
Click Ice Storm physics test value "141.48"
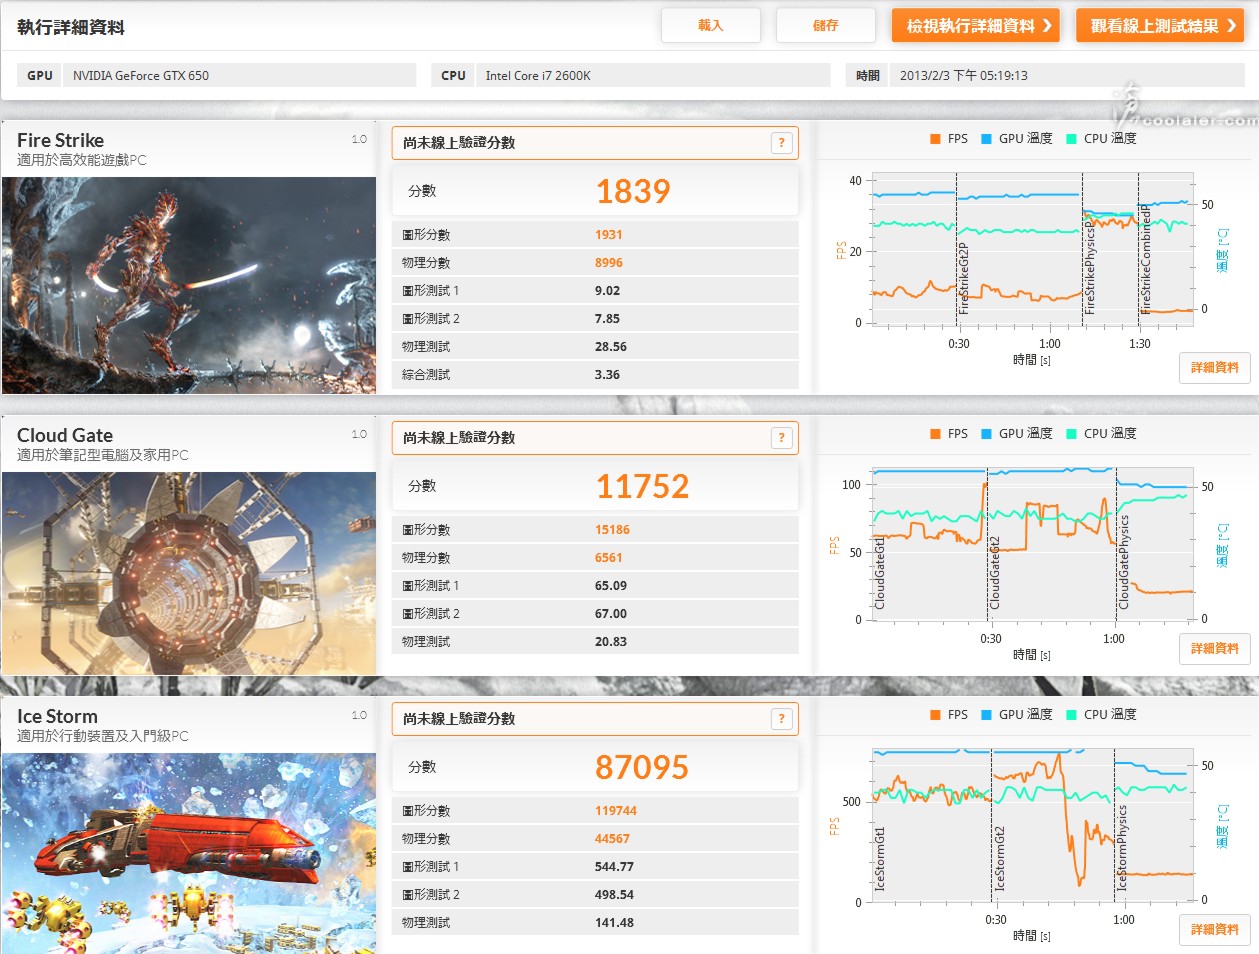614,923
